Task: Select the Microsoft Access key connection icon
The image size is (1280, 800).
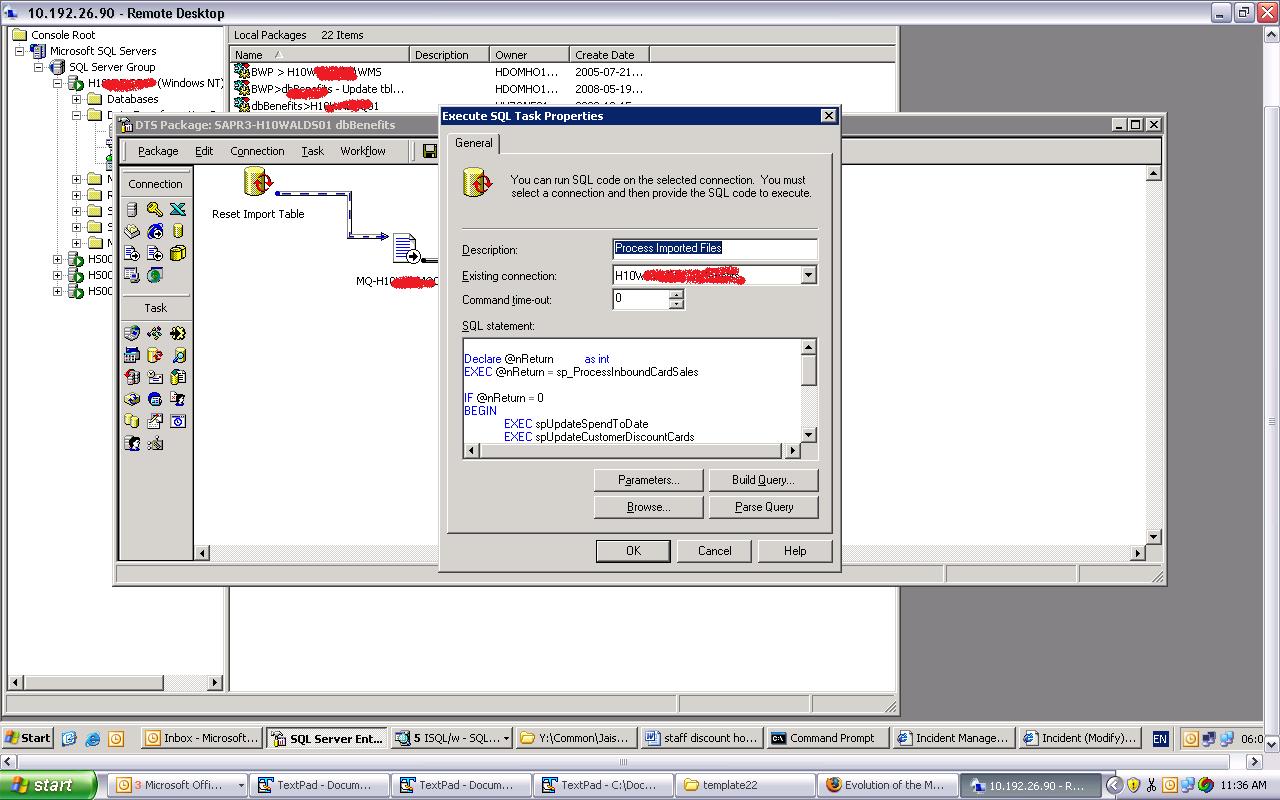Action: (x=155, y=209)
